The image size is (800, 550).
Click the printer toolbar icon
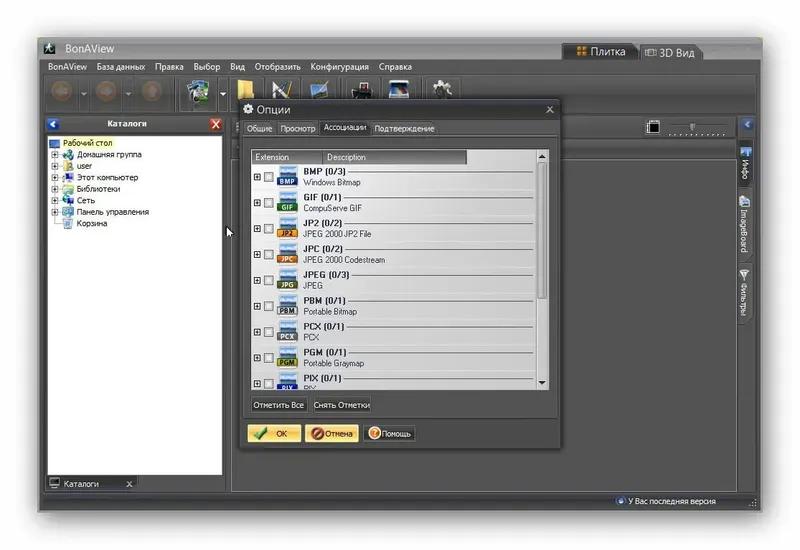click(362, 90)
